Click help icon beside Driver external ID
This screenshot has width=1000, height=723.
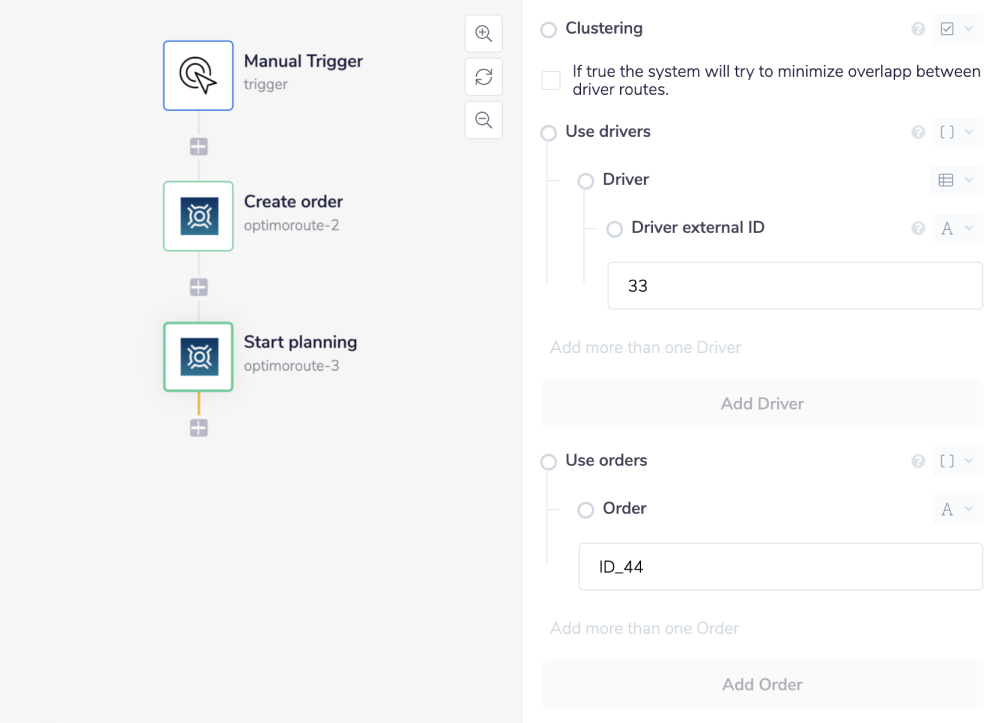click(918, 228)
